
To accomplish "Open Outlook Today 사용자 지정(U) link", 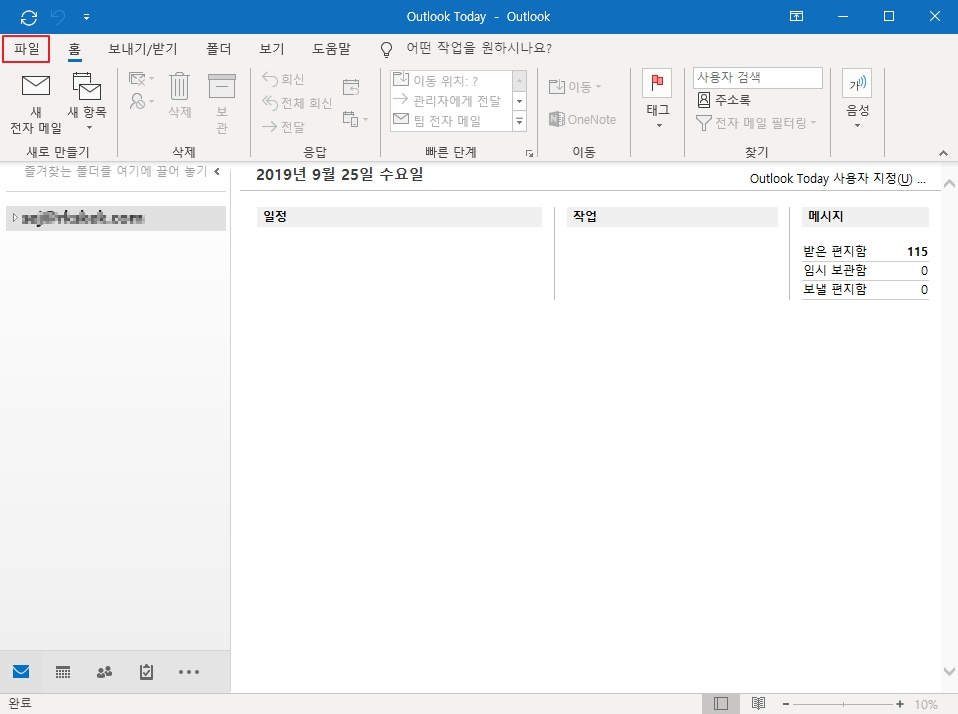I will tap(837, 179).
